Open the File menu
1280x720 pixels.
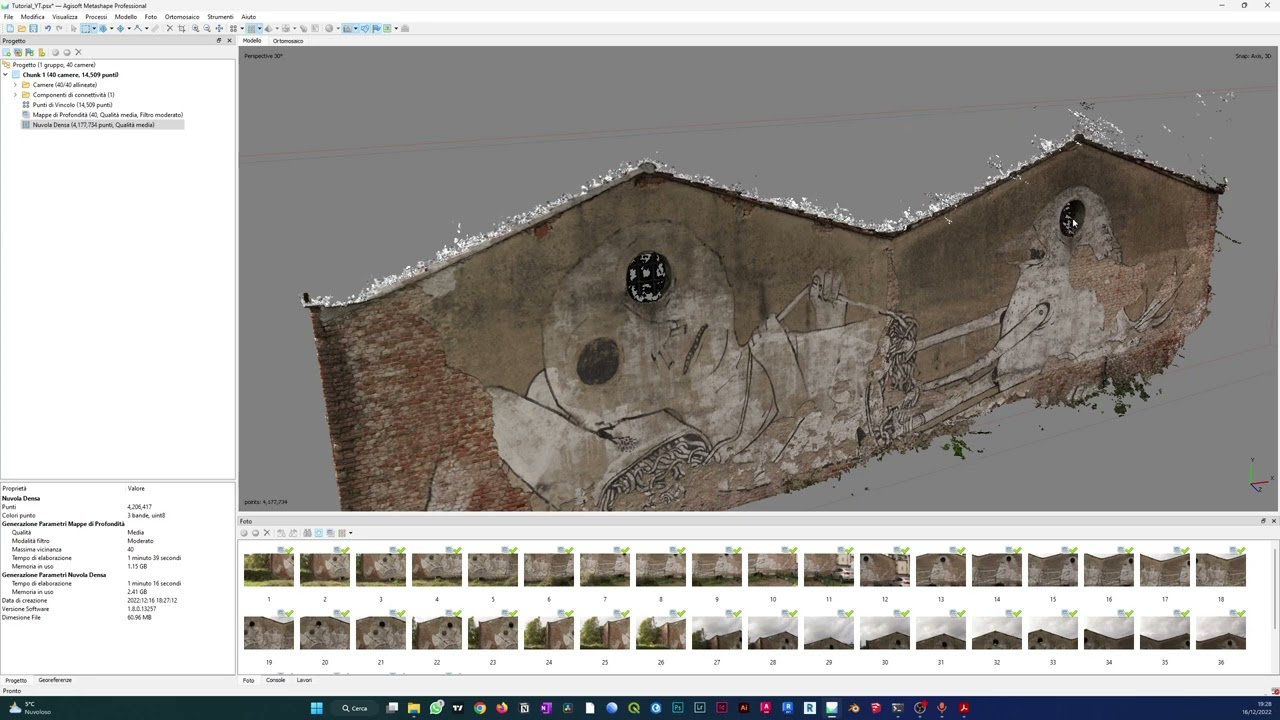[x=8, y=17]
